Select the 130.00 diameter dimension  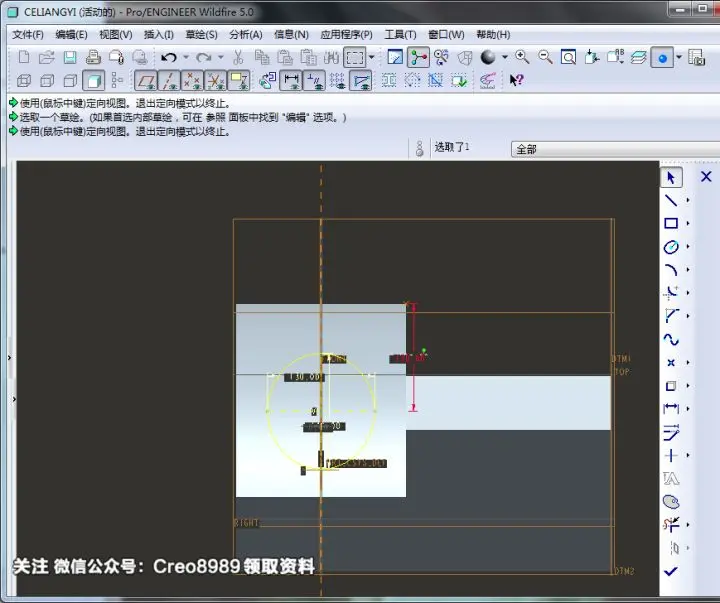click(304, 377)
